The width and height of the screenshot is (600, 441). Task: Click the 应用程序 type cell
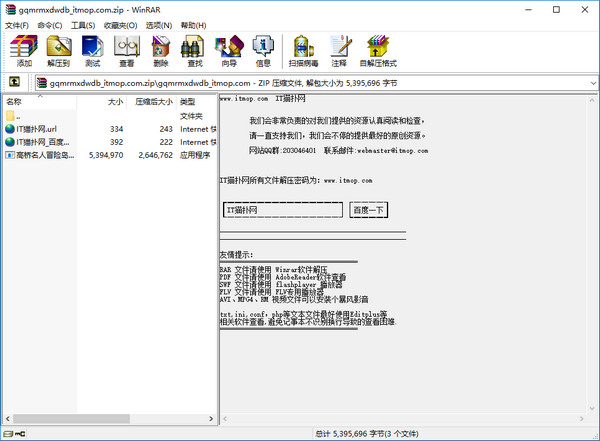click(x=195, y=155)
